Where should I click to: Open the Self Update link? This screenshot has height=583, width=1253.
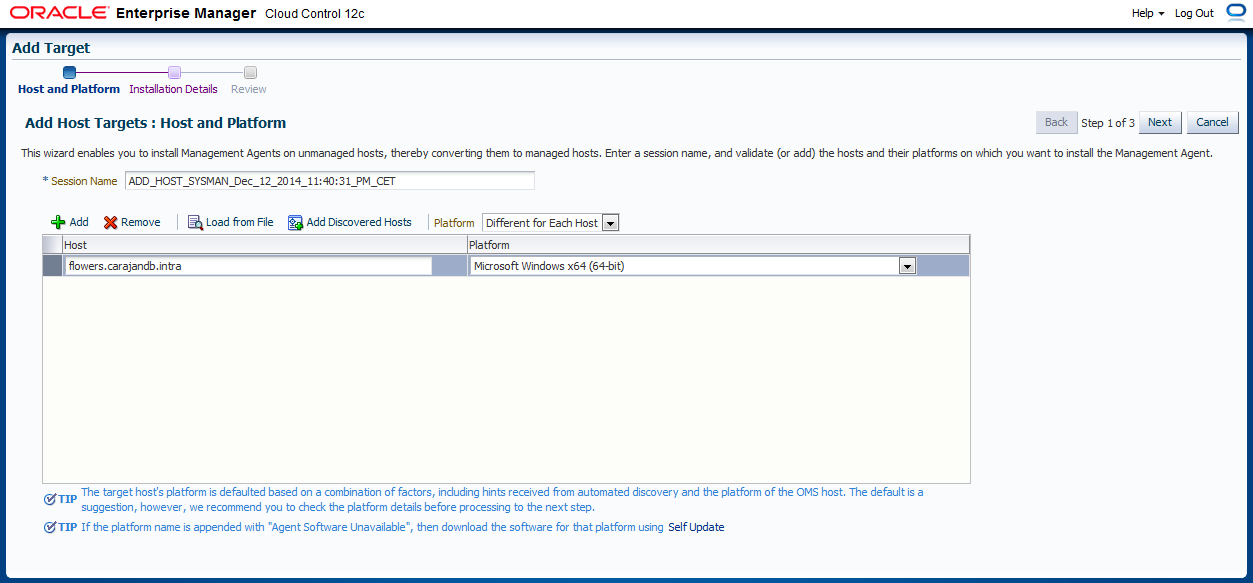696,527
